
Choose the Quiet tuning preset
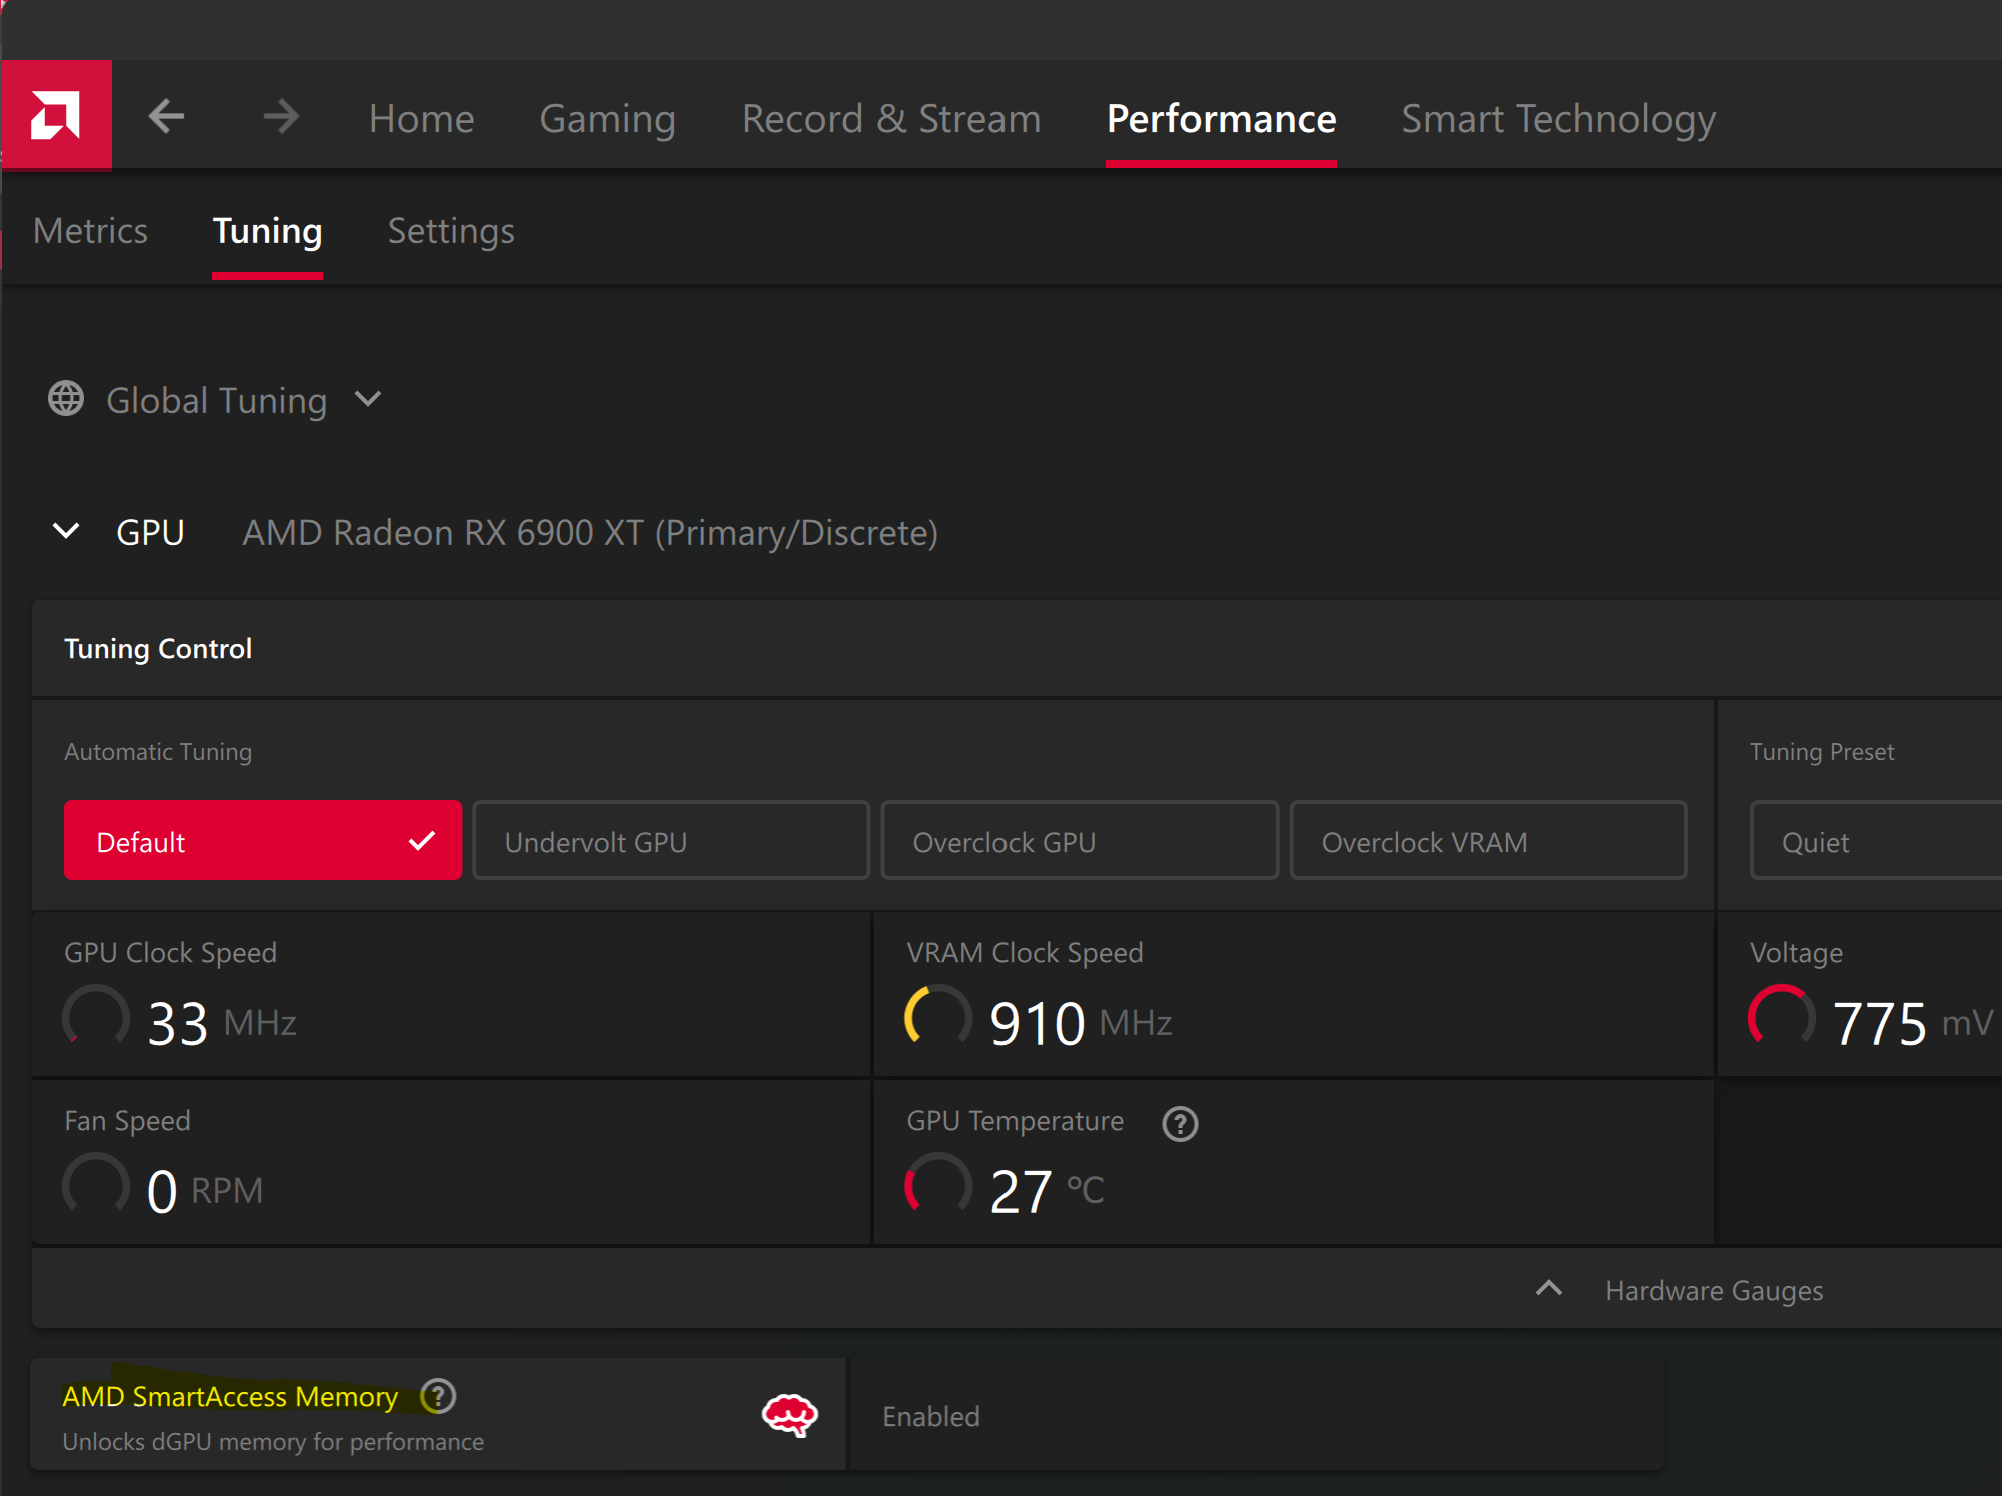click(1870, 841)
